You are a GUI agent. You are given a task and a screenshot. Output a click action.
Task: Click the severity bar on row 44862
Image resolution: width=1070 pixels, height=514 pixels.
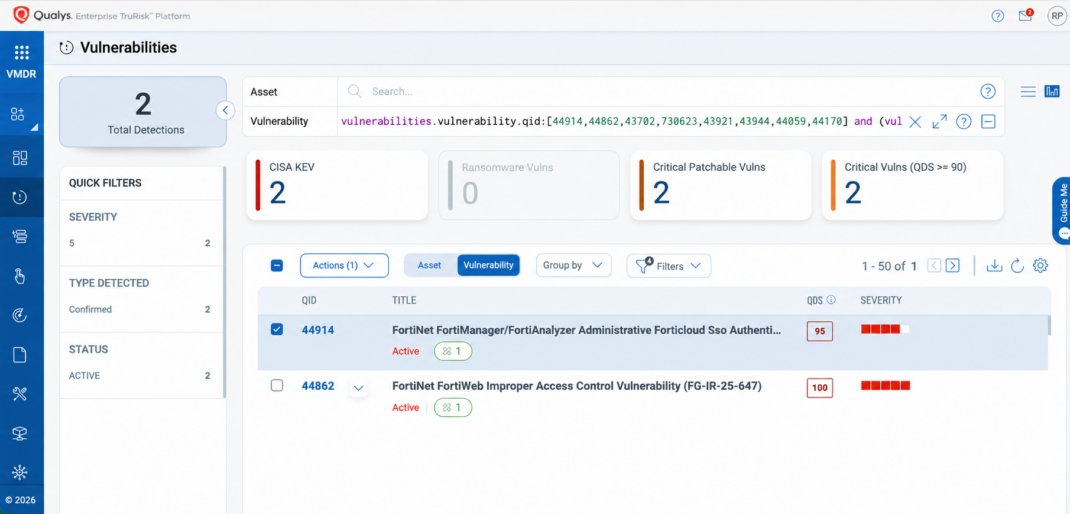[885, 386]
